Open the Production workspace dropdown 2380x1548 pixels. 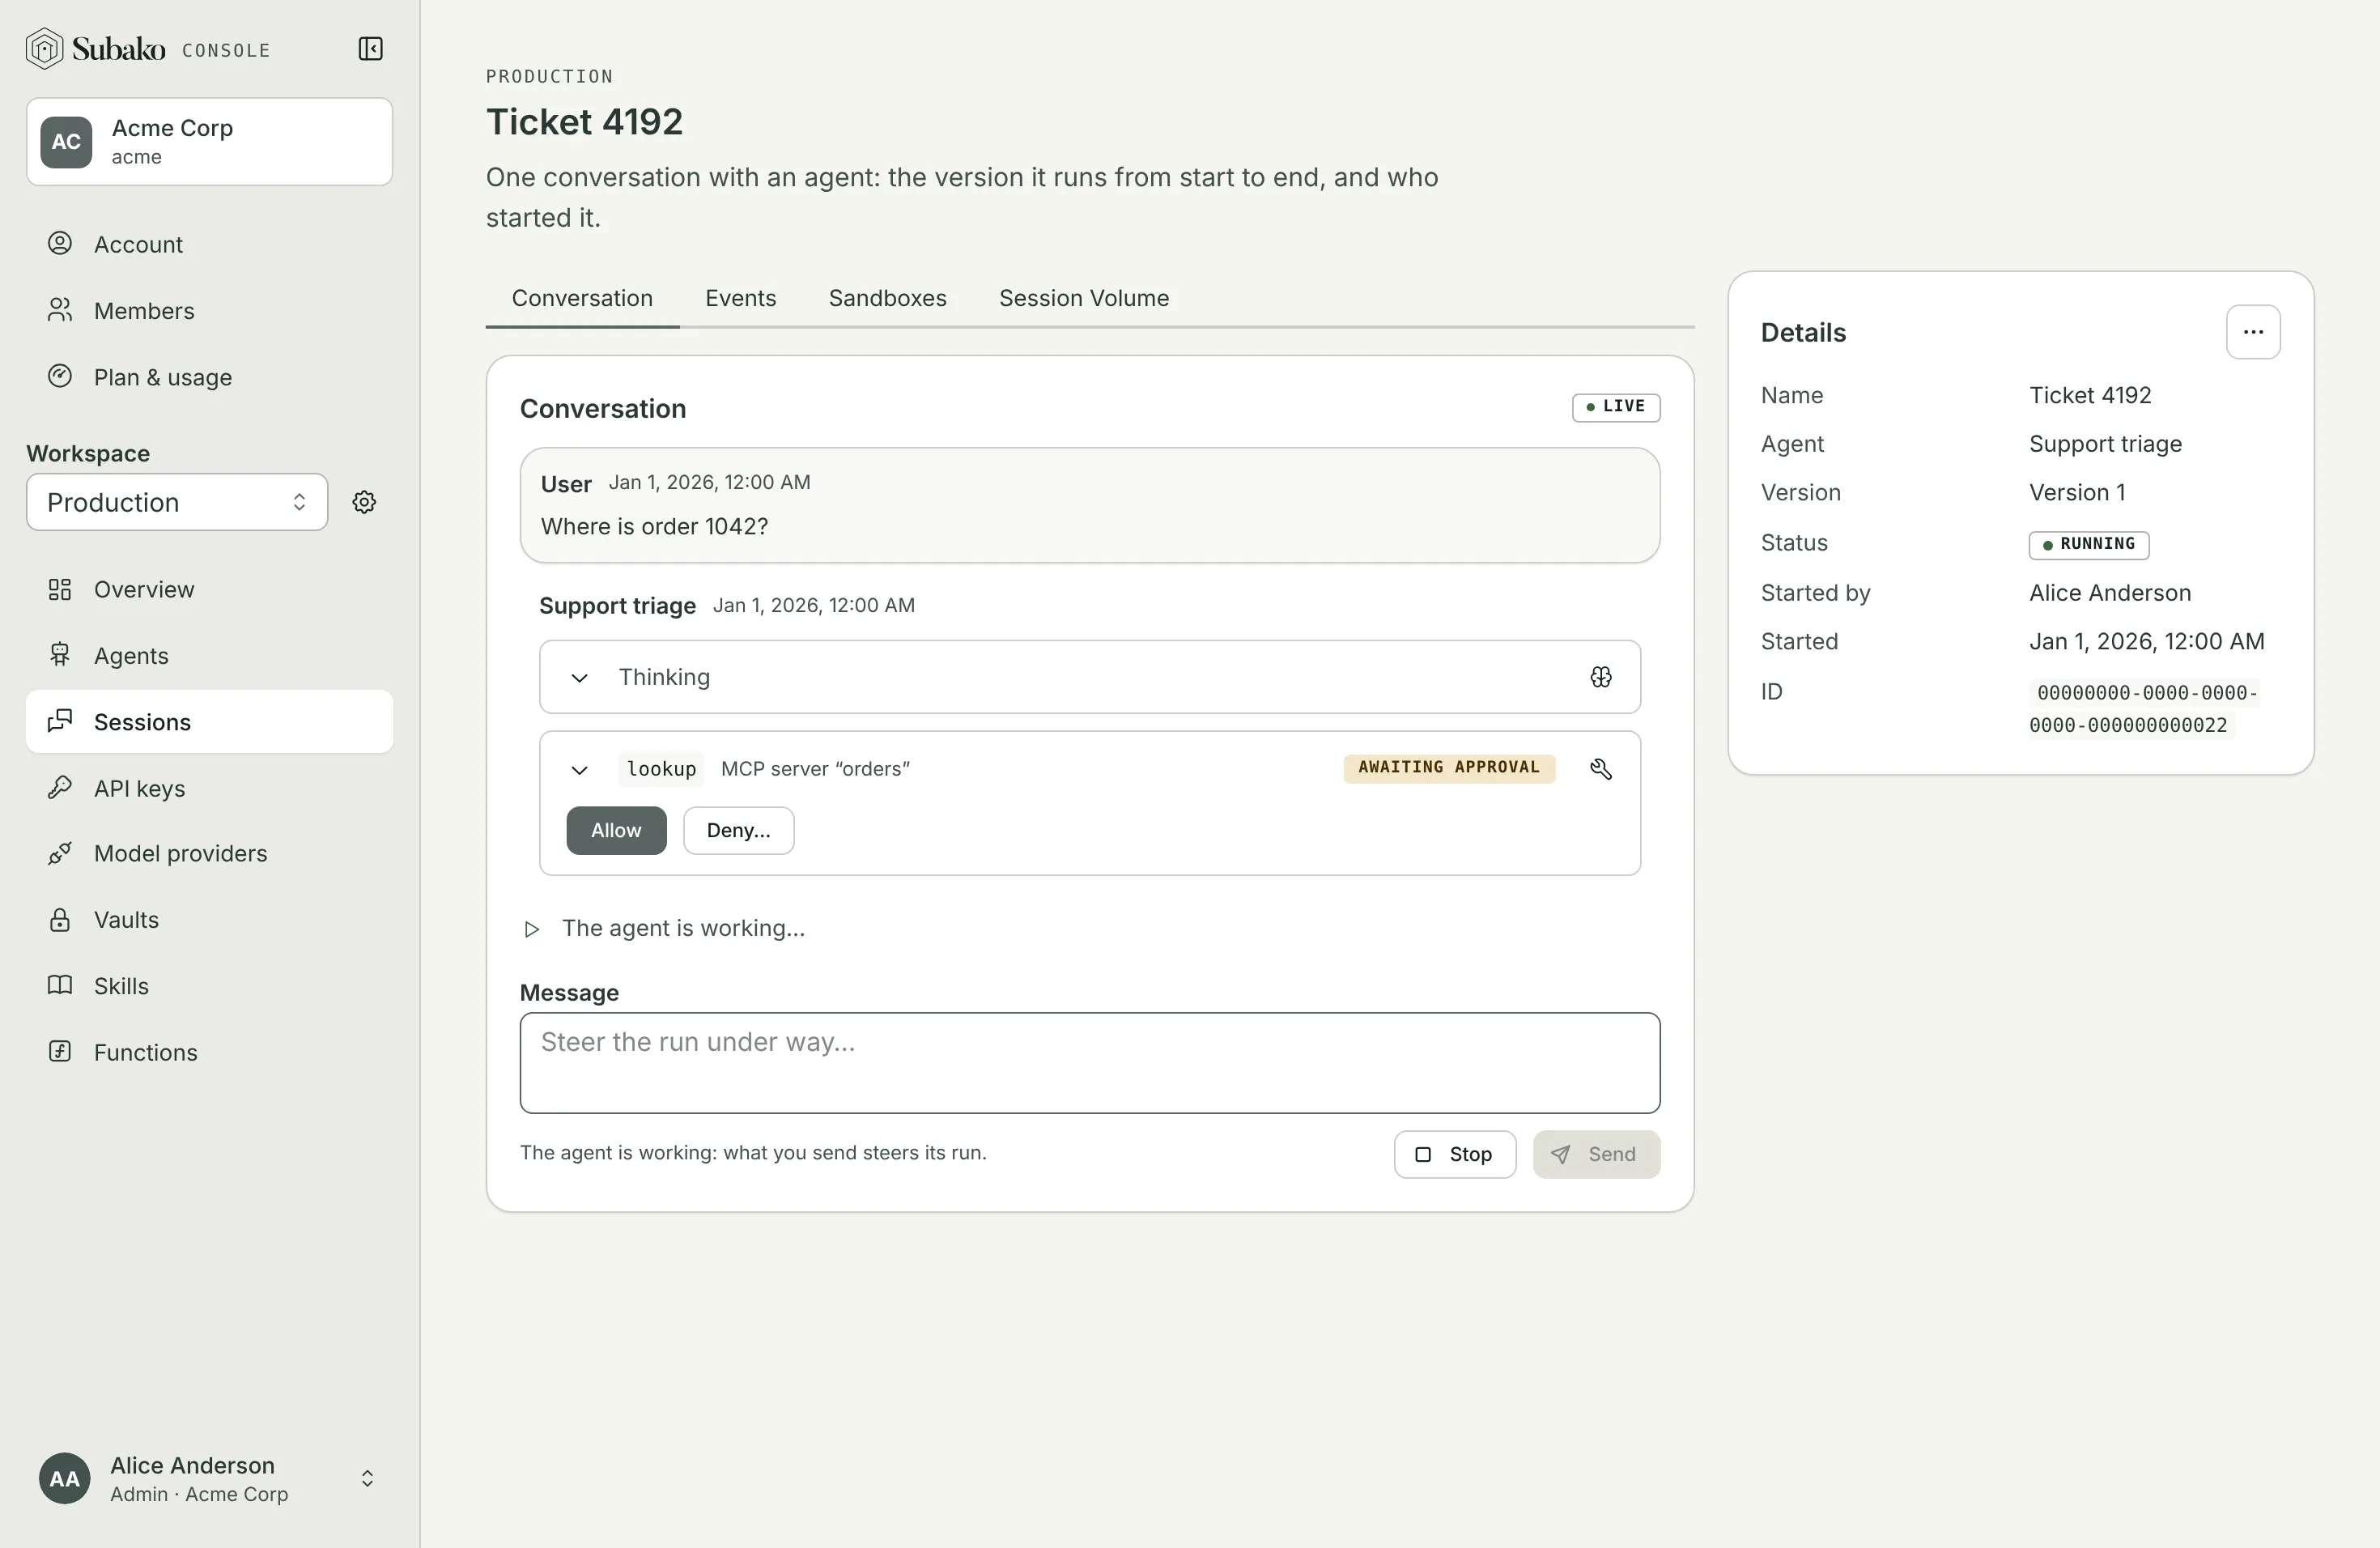click(x=177, y=502)
